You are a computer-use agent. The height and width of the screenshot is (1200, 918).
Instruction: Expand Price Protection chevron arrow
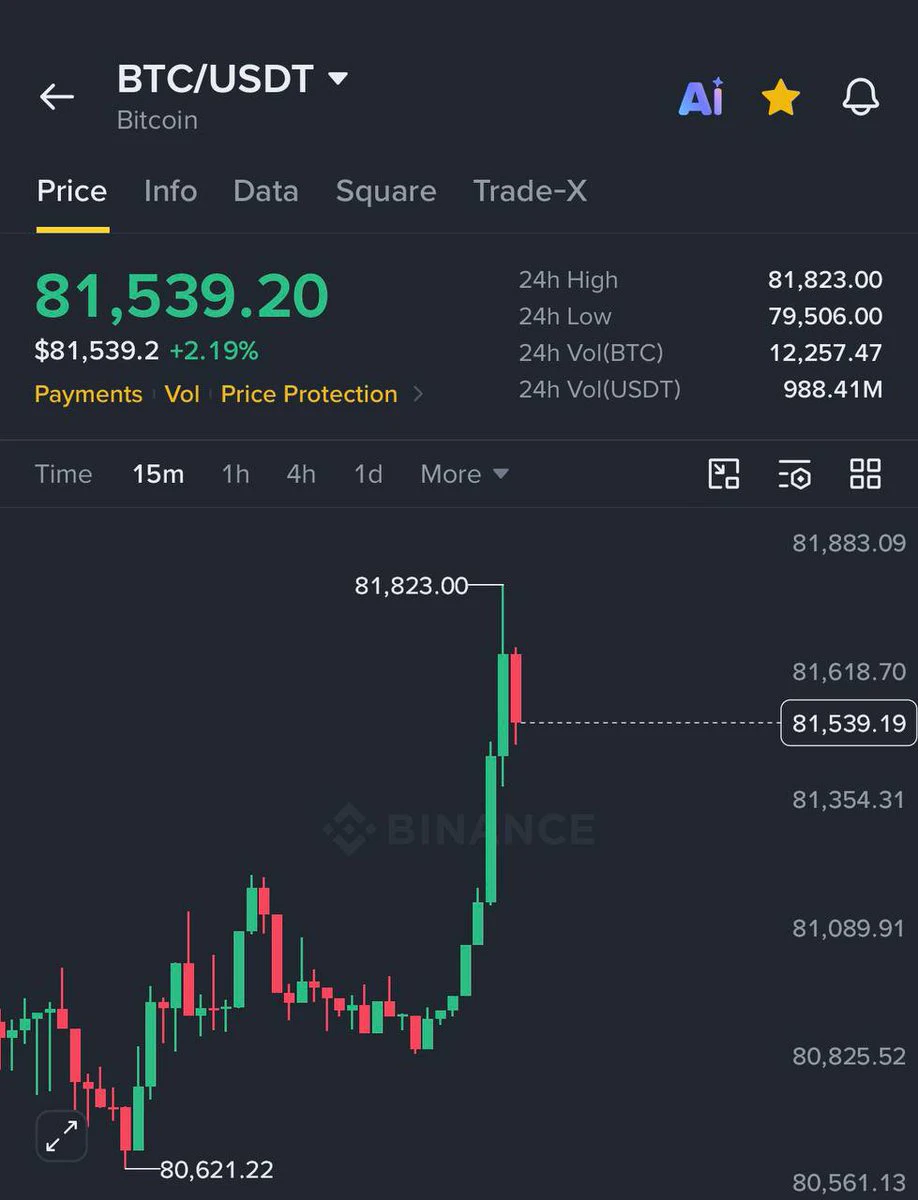(418, 394)
